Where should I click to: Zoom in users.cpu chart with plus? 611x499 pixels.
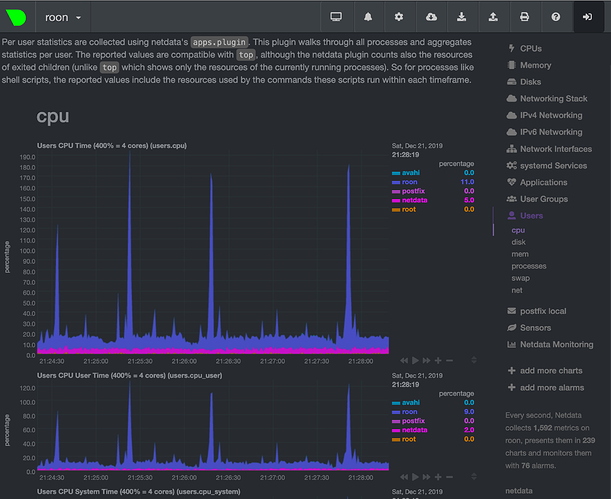click(438, 361)
